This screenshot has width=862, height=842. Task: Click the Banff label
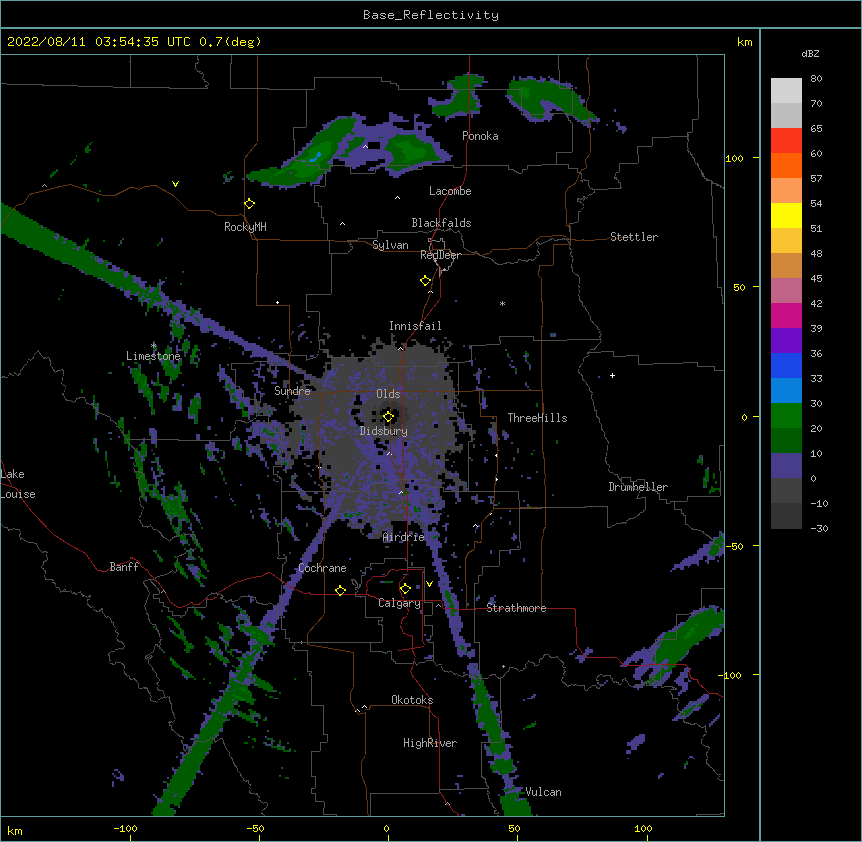(124, 567)
